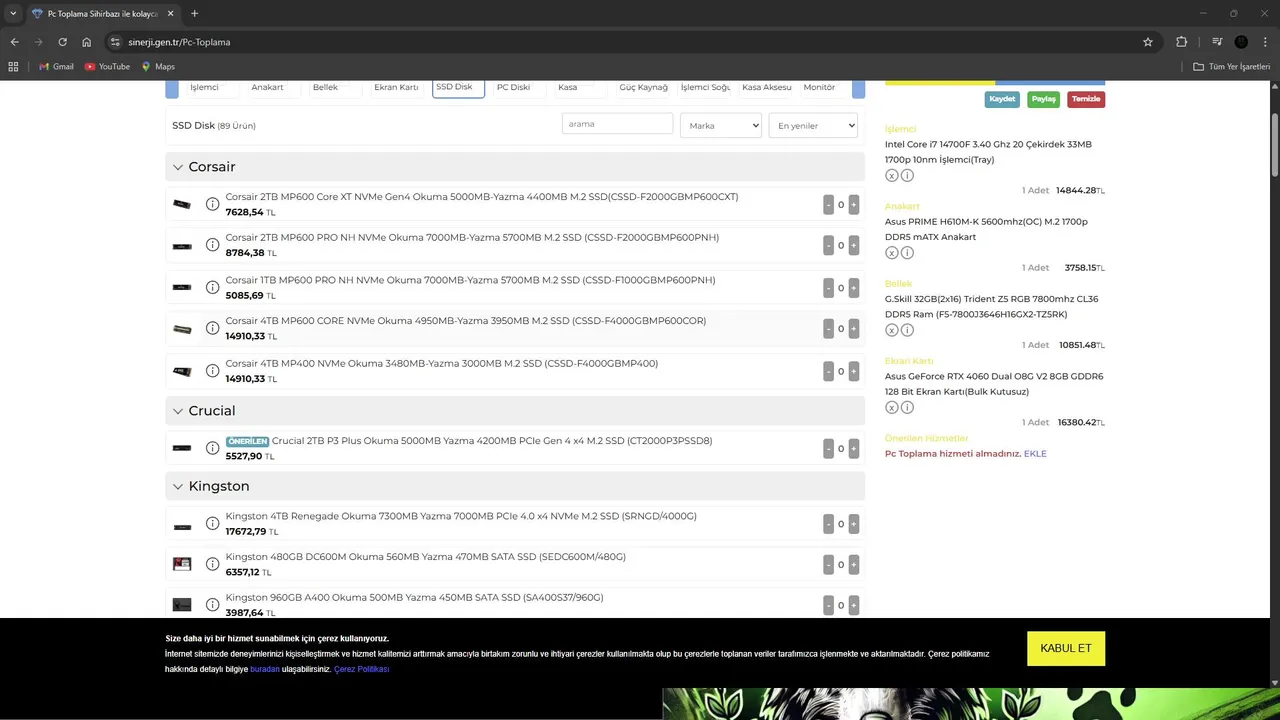The image size is (1280, 720).
Task: Open info for Corsair 4TB MP600 CORE
Action: pyautogui.click(x=212, y=328)
